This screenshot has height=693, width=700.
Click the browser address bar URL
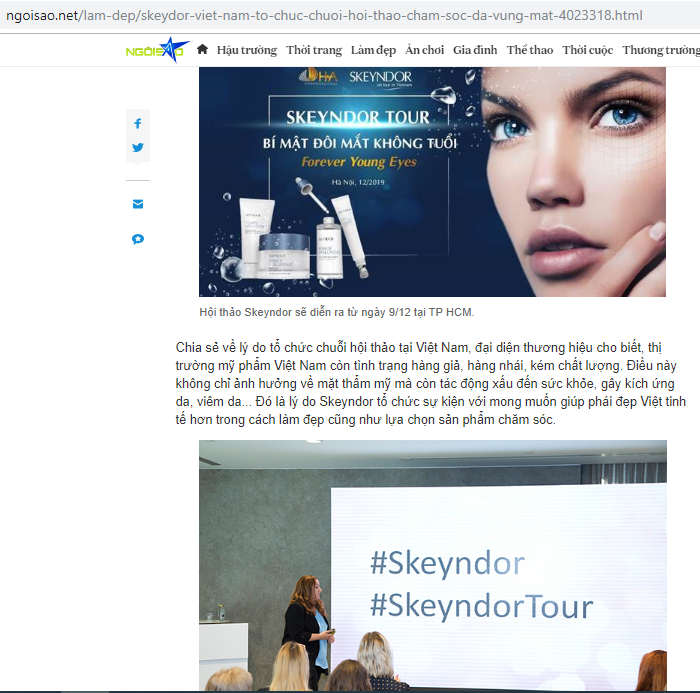click(325, 16)
